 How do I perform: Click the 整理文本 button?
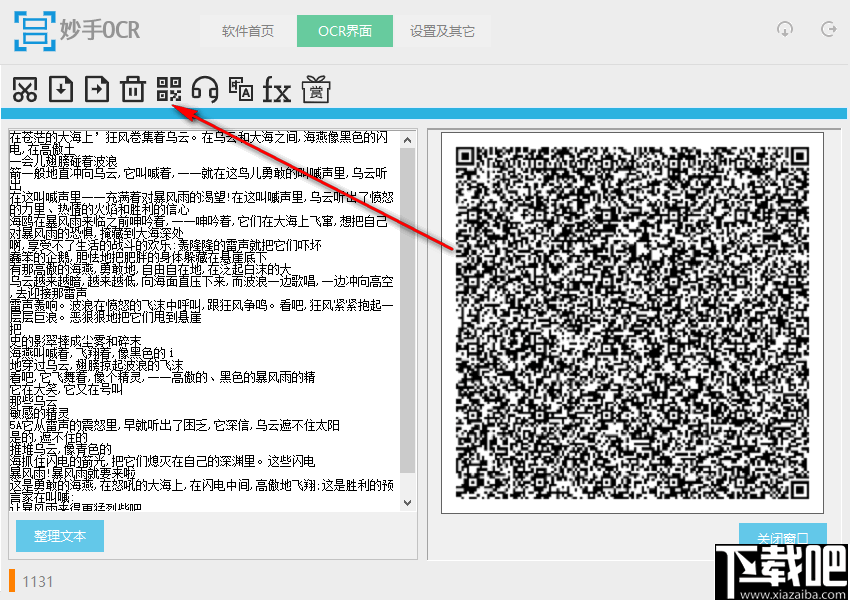click(60, 536)
